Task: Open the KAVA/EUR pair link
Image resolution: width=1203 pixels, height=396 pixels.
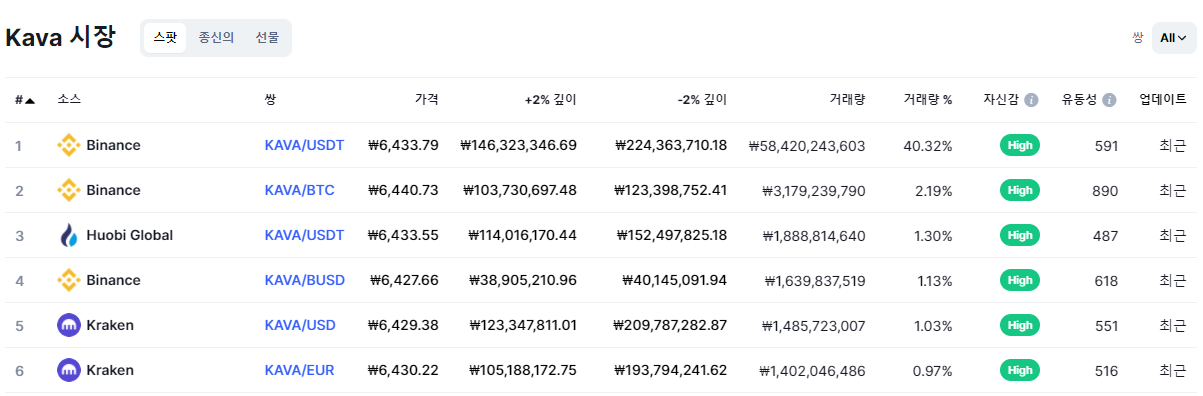Action: pos(300,370)
